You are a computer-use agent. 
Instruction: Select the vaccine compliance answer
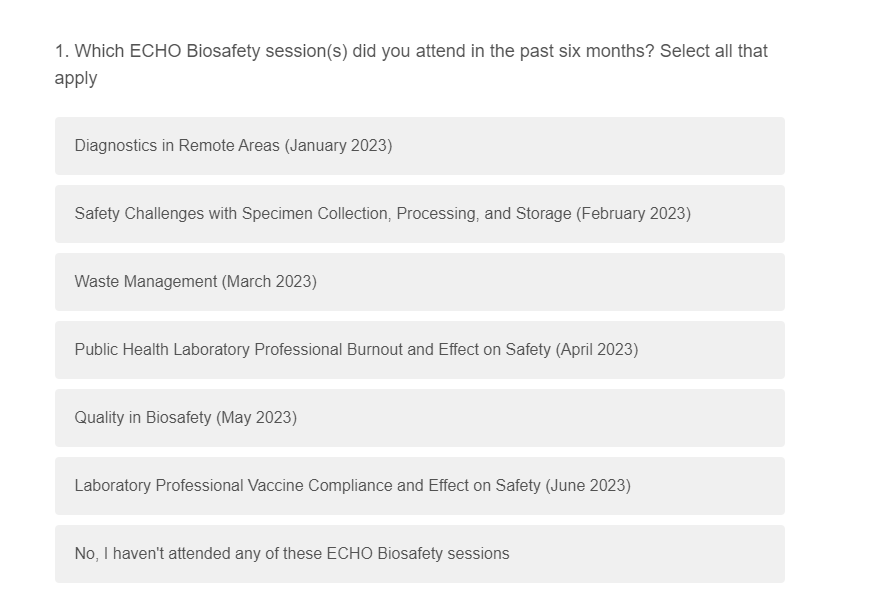[352, 486]
